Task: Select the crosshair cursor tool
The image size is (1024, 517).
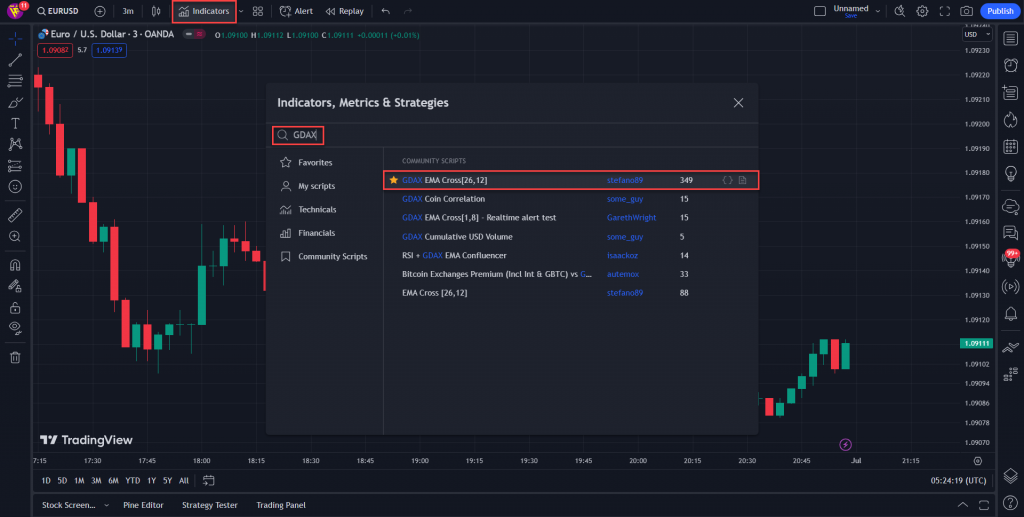Action: coord(15,40)
